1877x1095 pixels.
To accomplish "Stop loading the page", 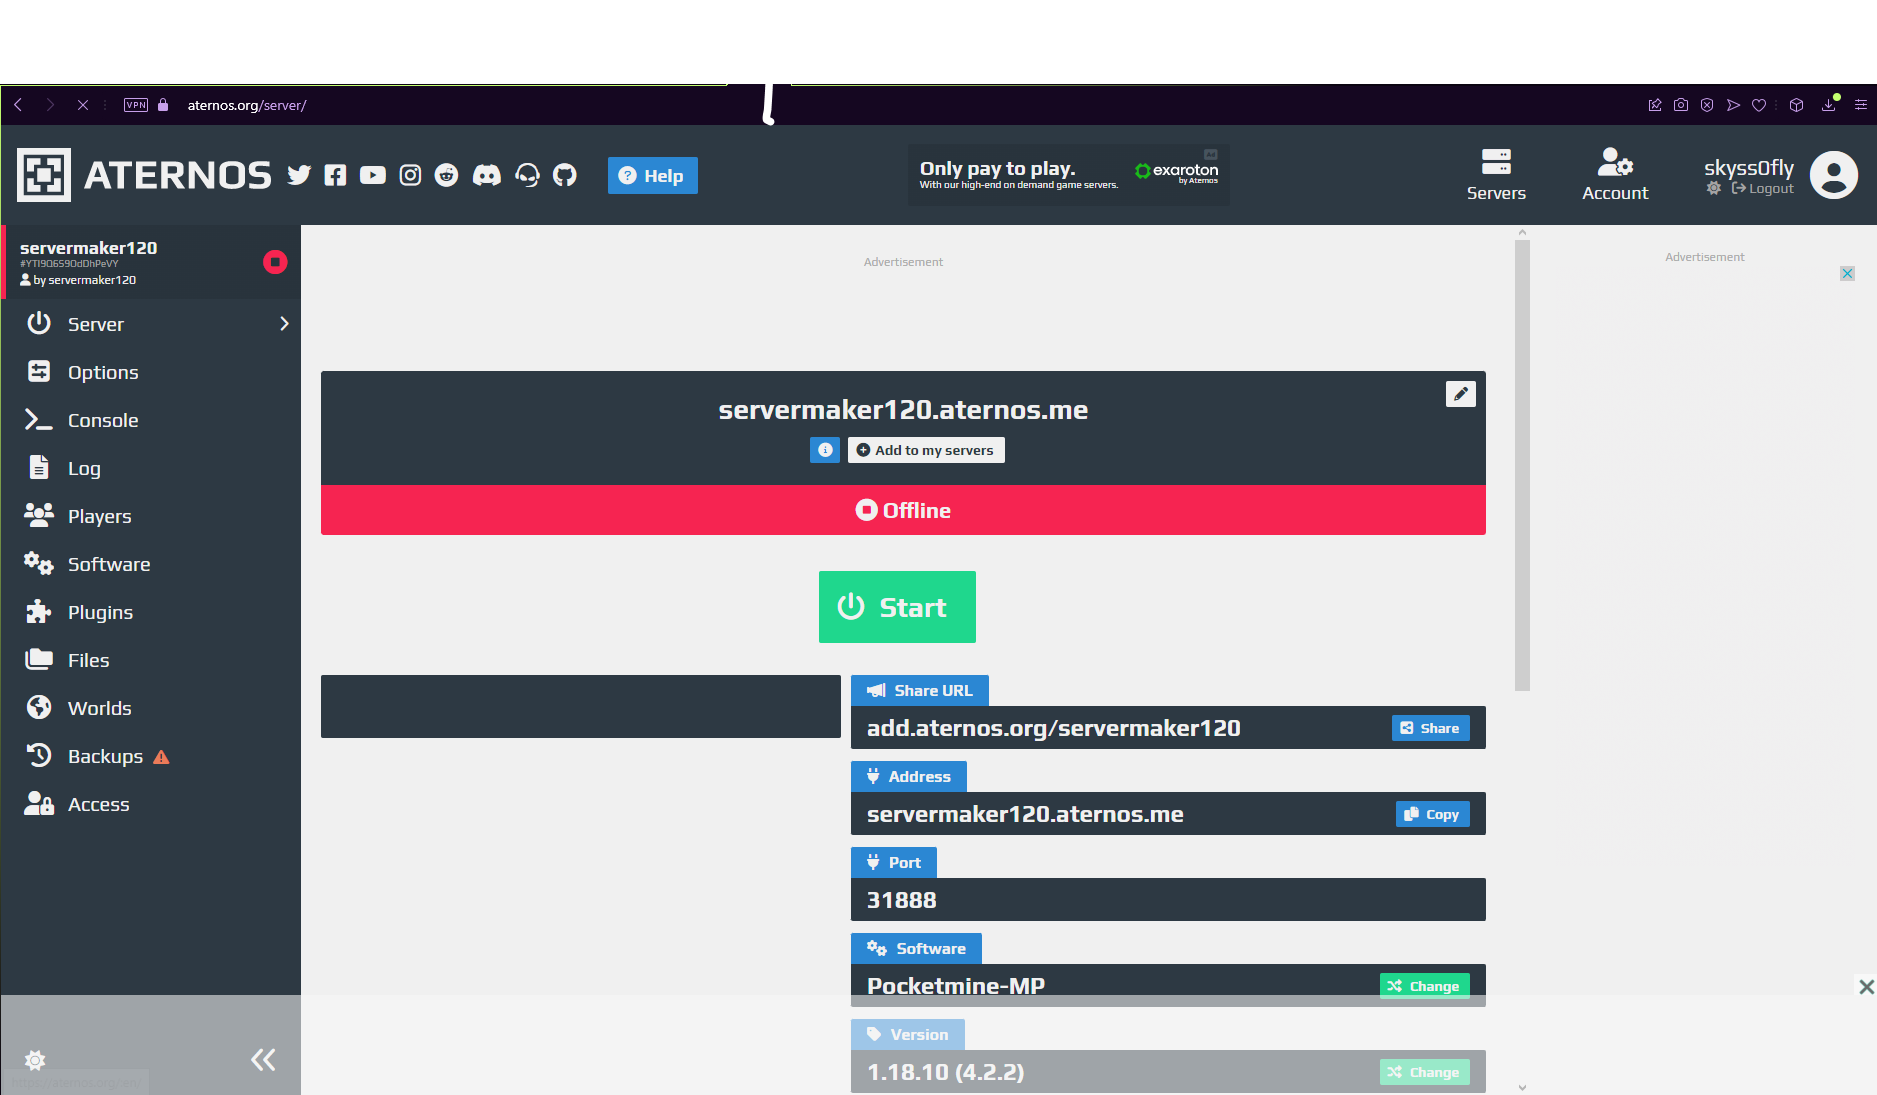I will [x=83, y=105].
